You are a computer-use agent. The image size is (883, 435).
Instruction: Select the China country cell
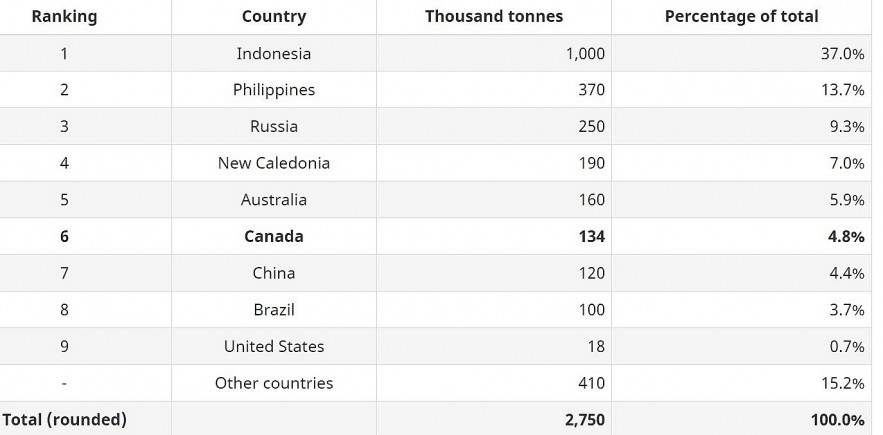click(x=274, y=273)
